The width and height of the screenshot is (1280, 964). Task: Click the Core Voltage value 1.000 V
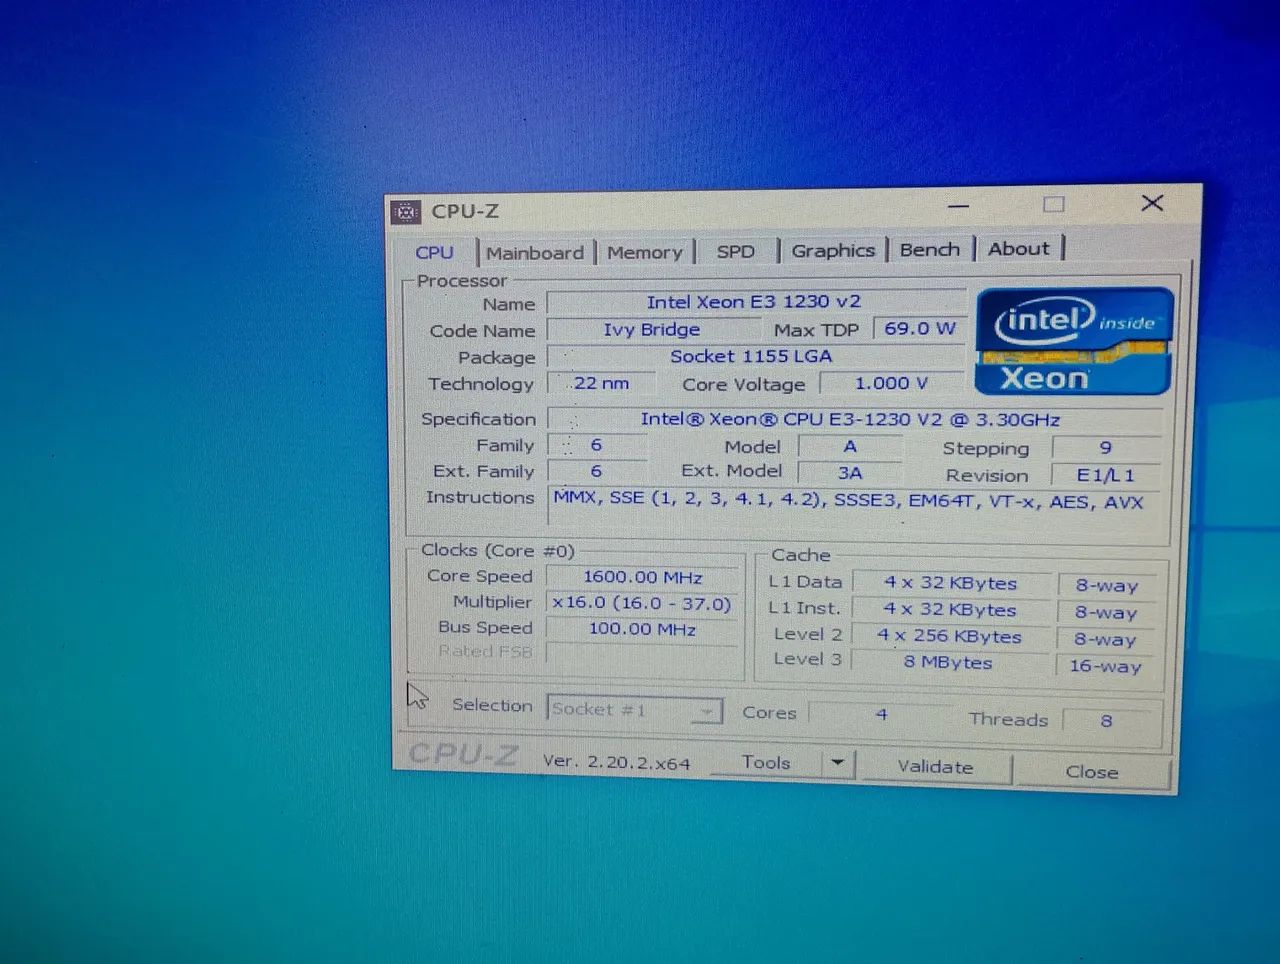coord(891,383)
